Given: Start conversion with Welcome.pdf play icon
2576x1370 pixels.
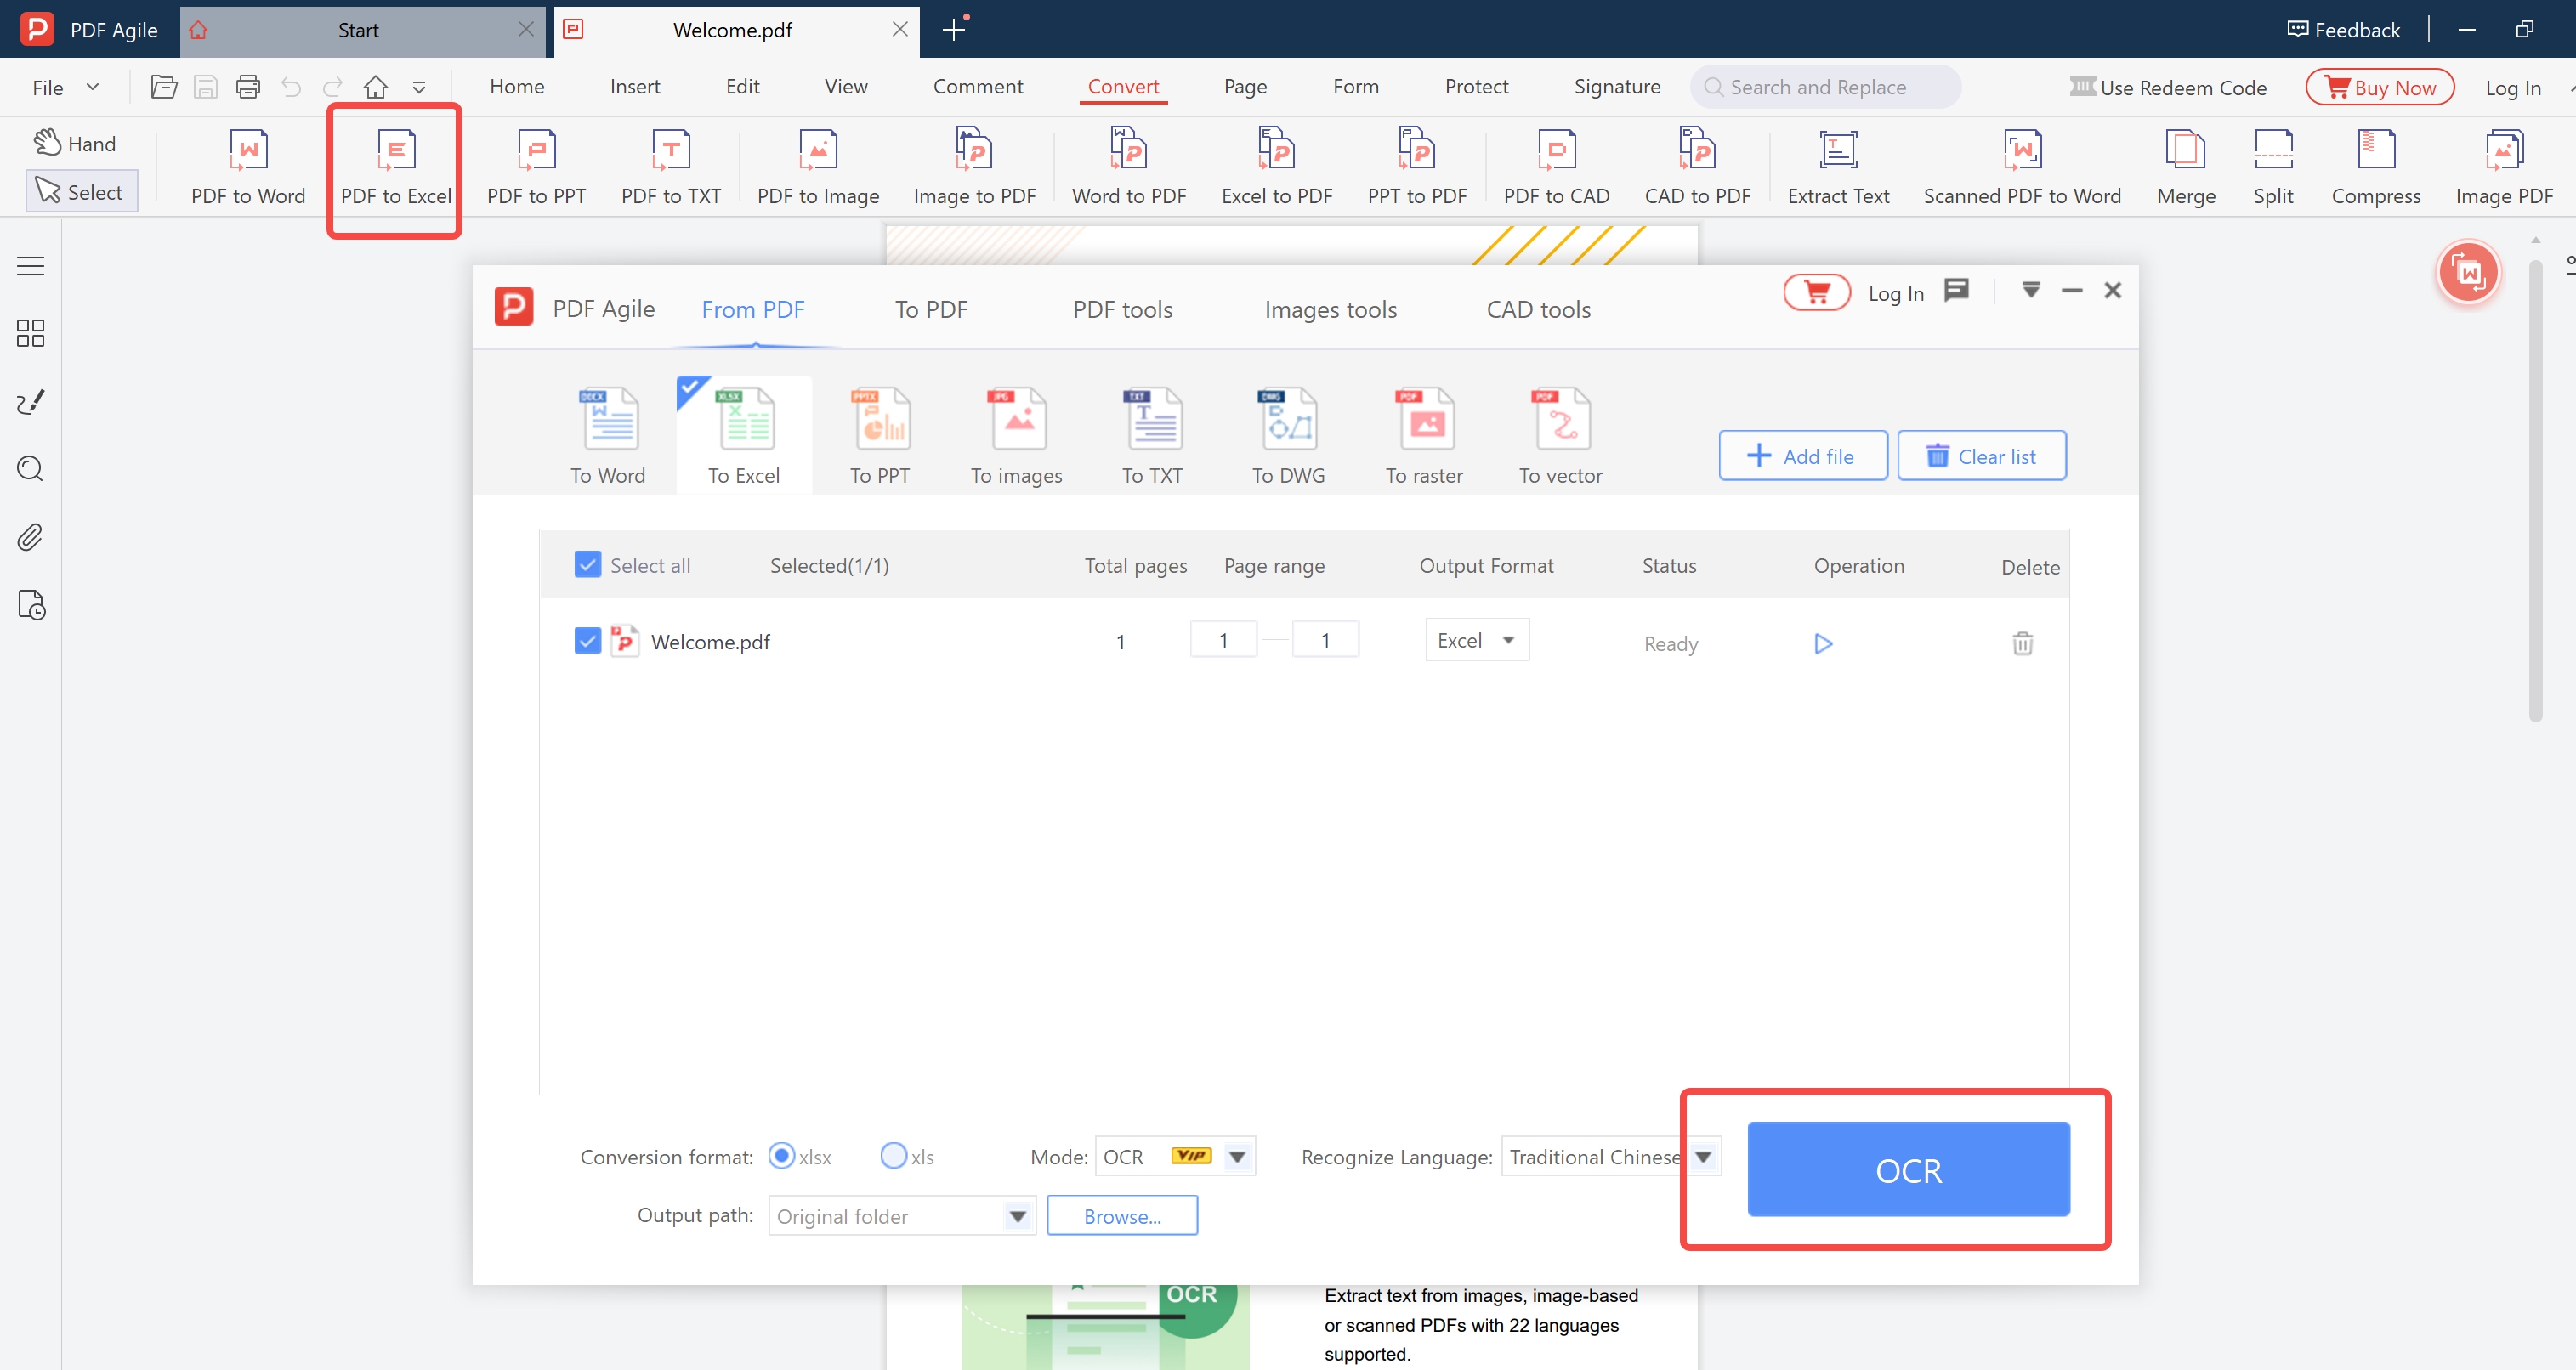Looking at the screenshot, I should coord(1823,643).
